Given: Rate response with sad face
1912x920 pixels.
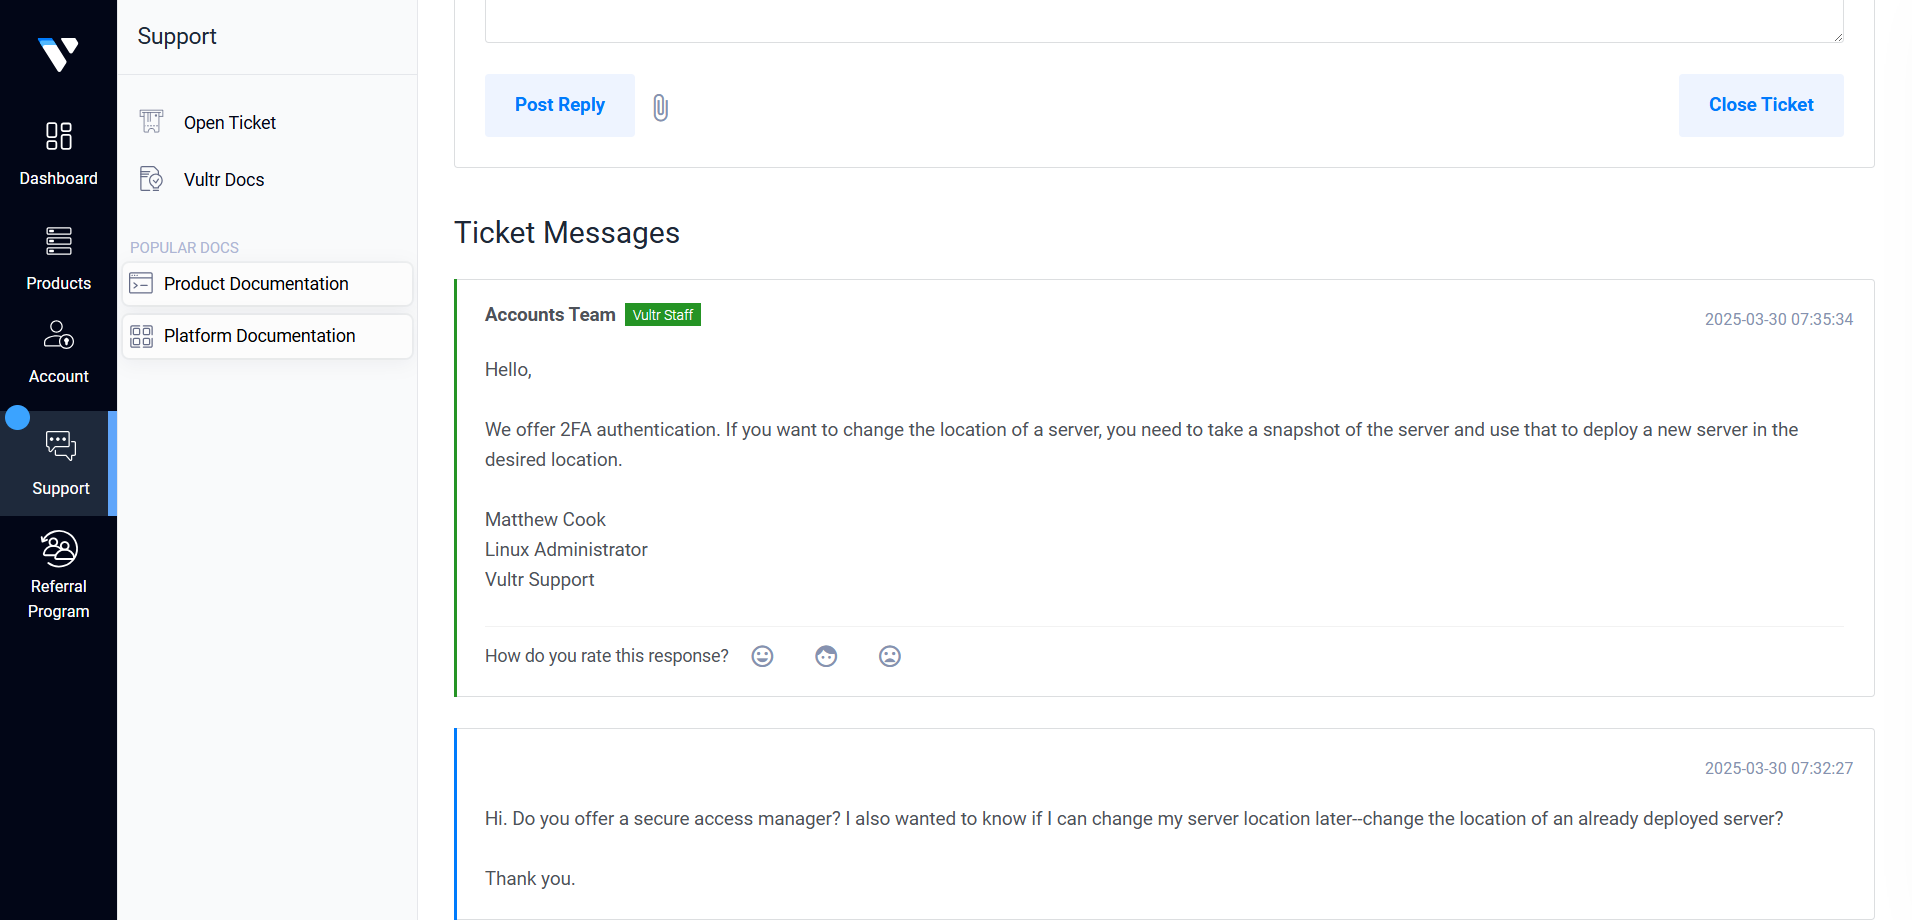Looking at the screenshot, I should (x=890, y=656).
